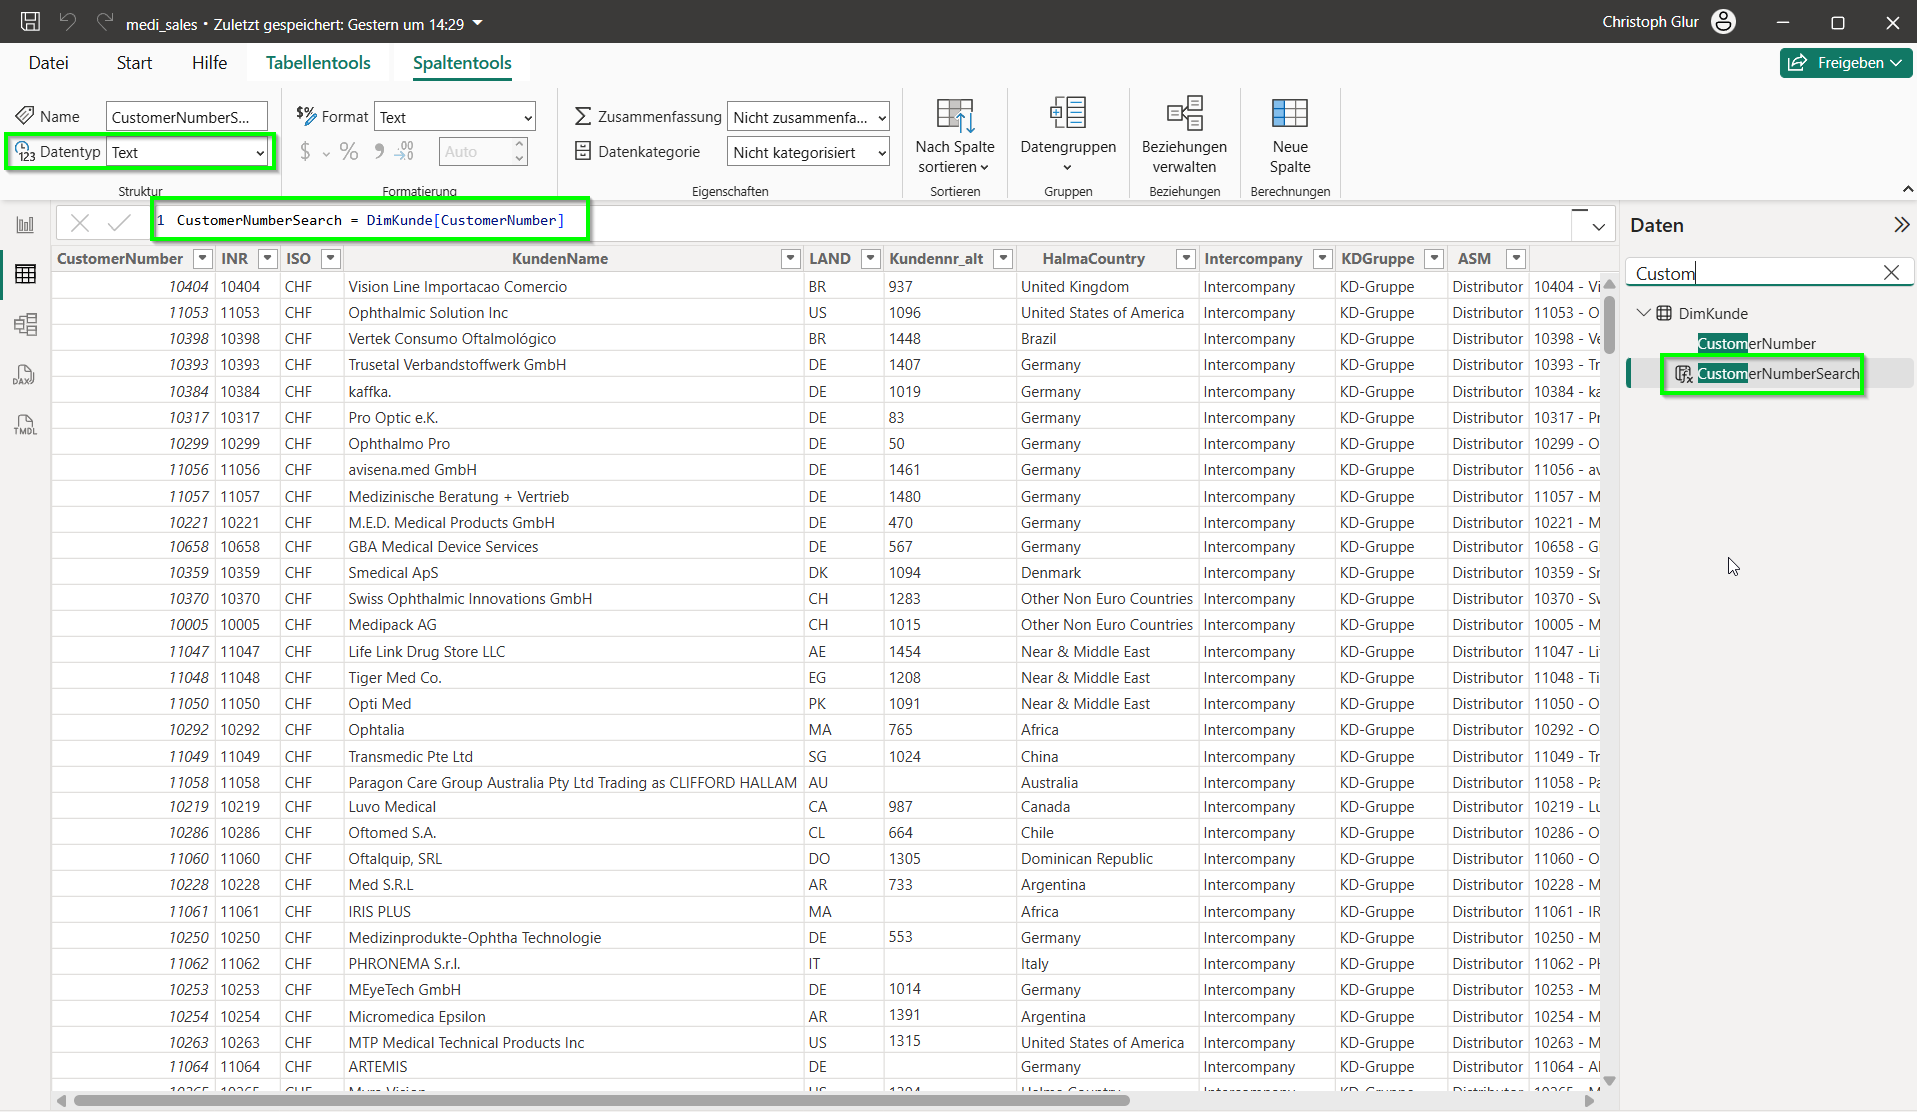
Task: Click the KundenName column header
Action: [x=560, y=259]
